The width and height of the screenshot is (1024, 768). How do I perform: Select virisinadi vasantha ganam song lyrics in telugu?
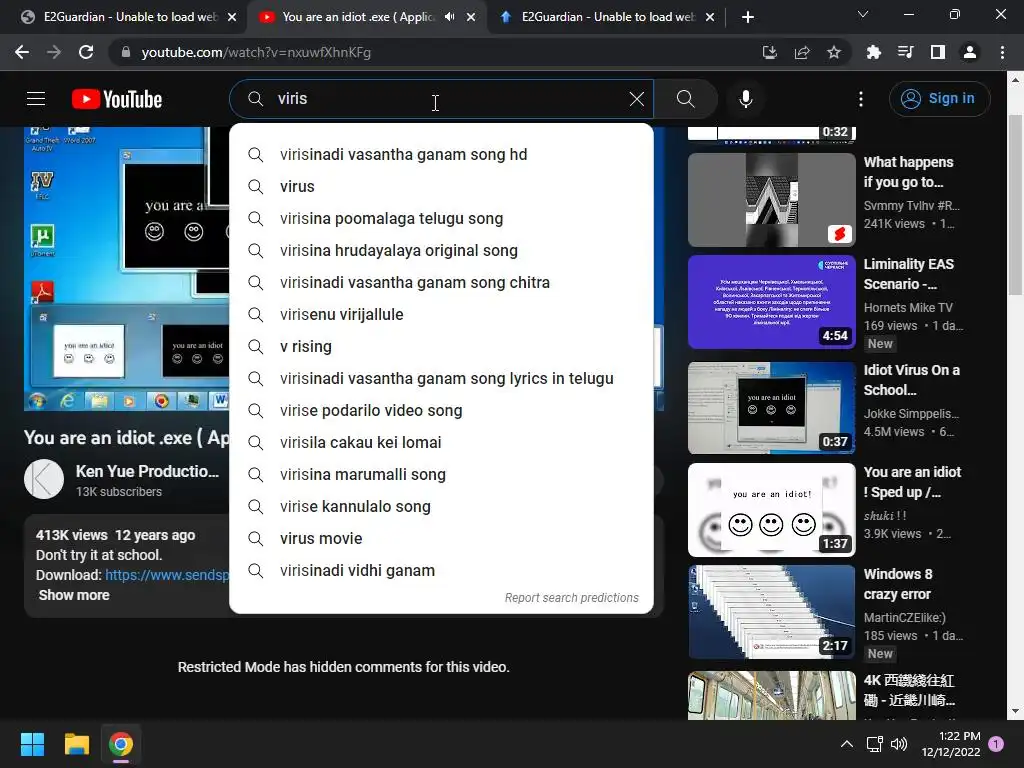[441, 378]
